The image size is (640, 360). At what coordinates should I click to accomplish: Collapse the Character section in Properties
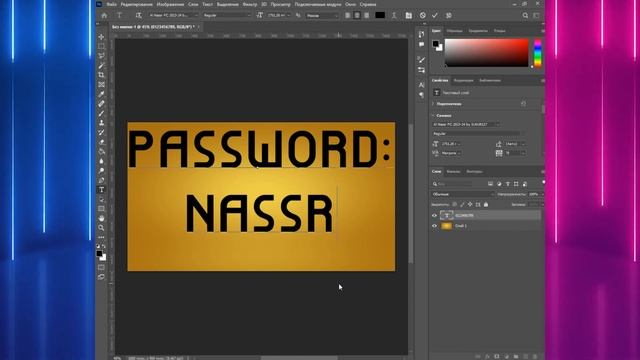(x=433, y=116)
